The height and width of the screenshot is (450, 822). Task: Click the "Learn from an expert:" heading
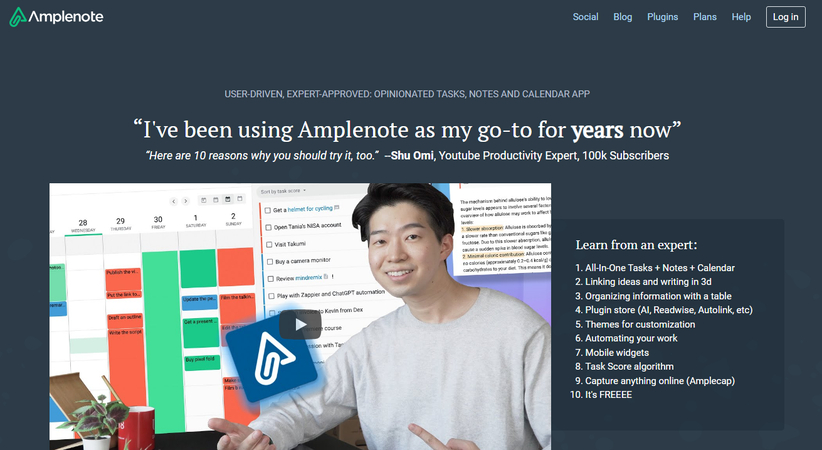[x=636, y=245]
